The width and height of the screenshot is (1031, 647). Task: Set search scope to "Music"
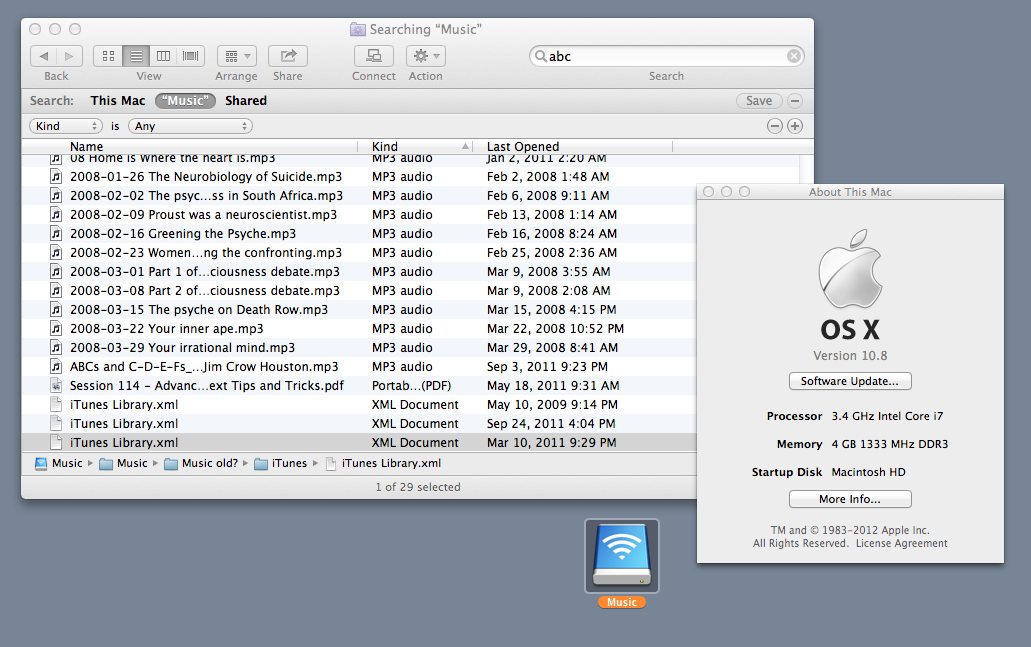tap(185, 101)
